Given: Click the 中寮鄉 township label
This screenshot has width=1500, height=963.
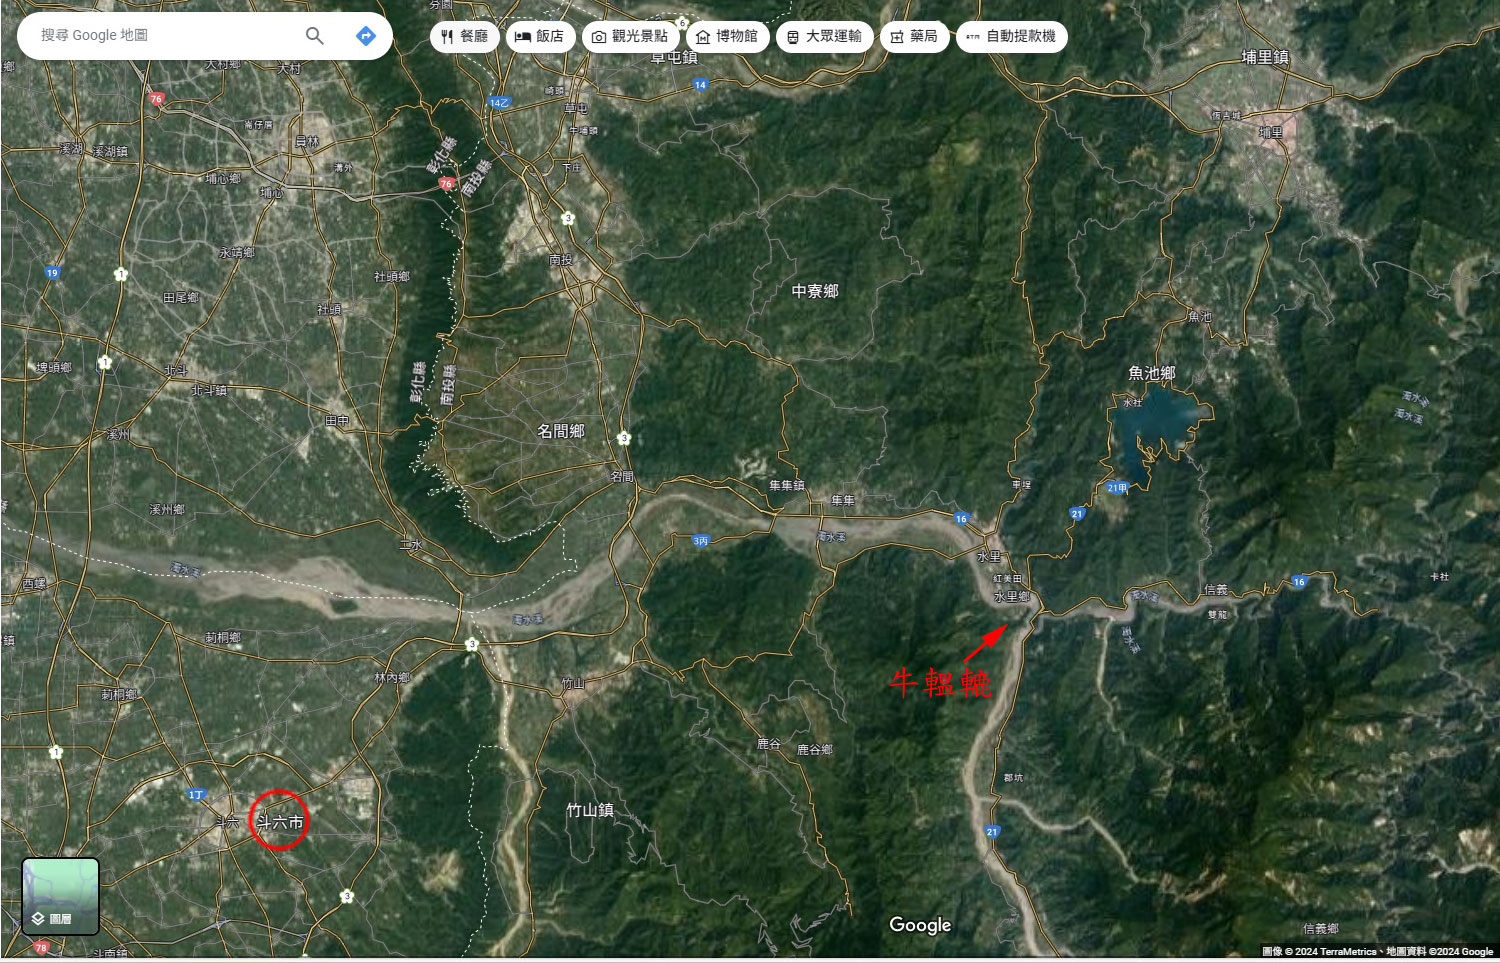Looking at the screenshot, I should 815,291.
